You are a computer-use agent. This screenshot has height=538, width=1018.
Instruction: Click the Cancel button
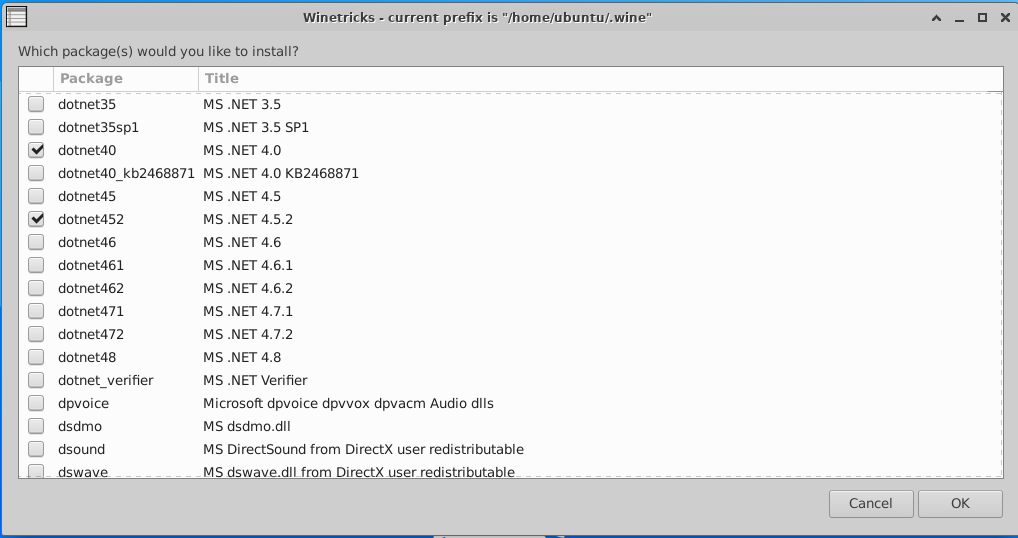[x=871, y=504]
